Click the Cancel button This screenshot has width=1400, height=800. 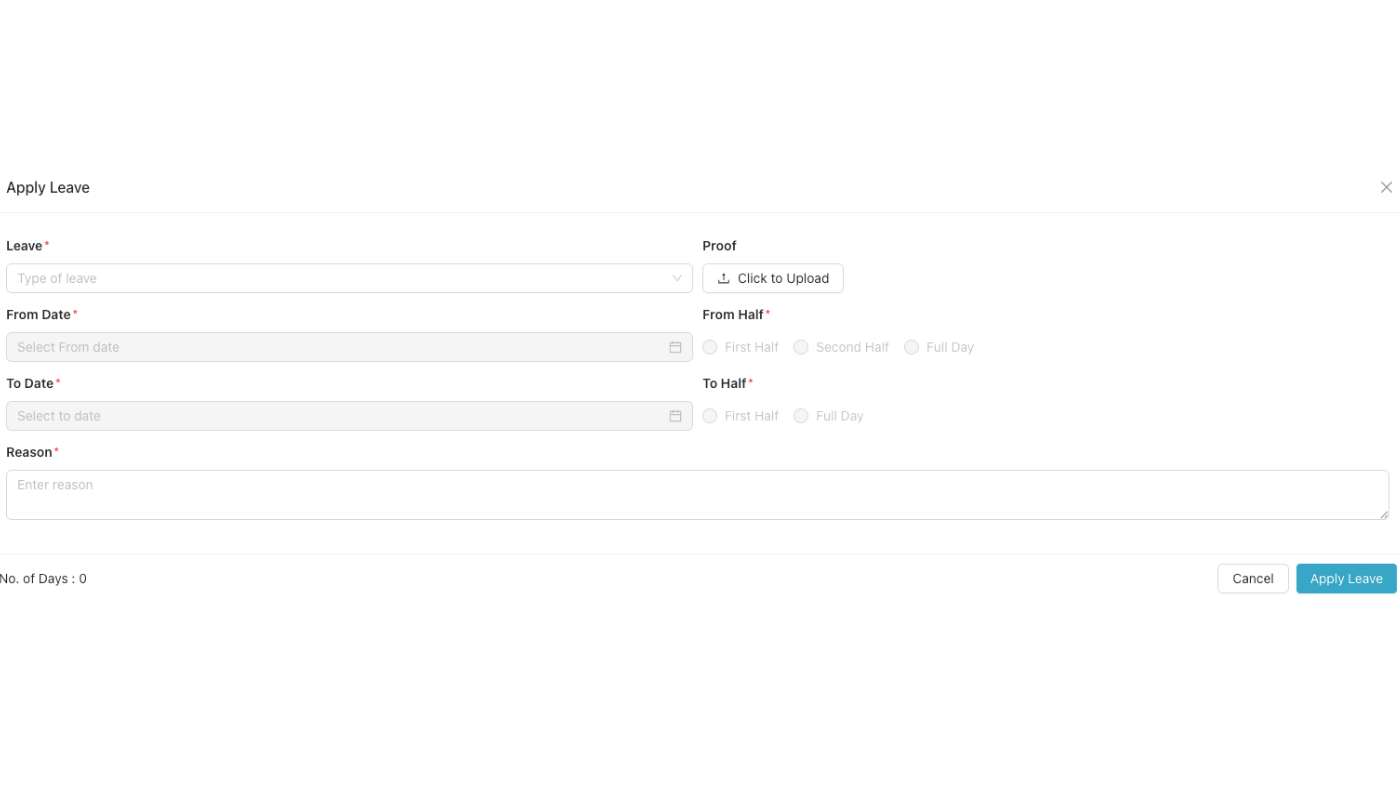point(1252,578)
